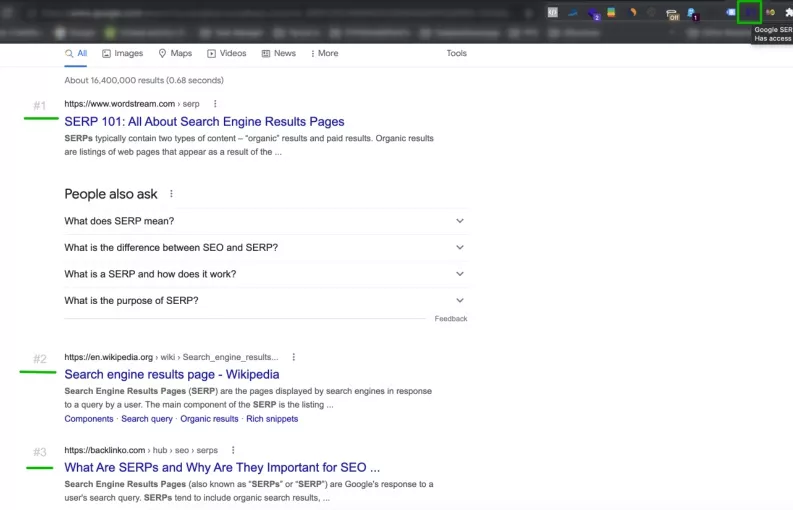The height and width of the screenshot is (510, 793).
Task: Open the Chrome Extensions puzzle-piece menu
Action: (788, 12)
